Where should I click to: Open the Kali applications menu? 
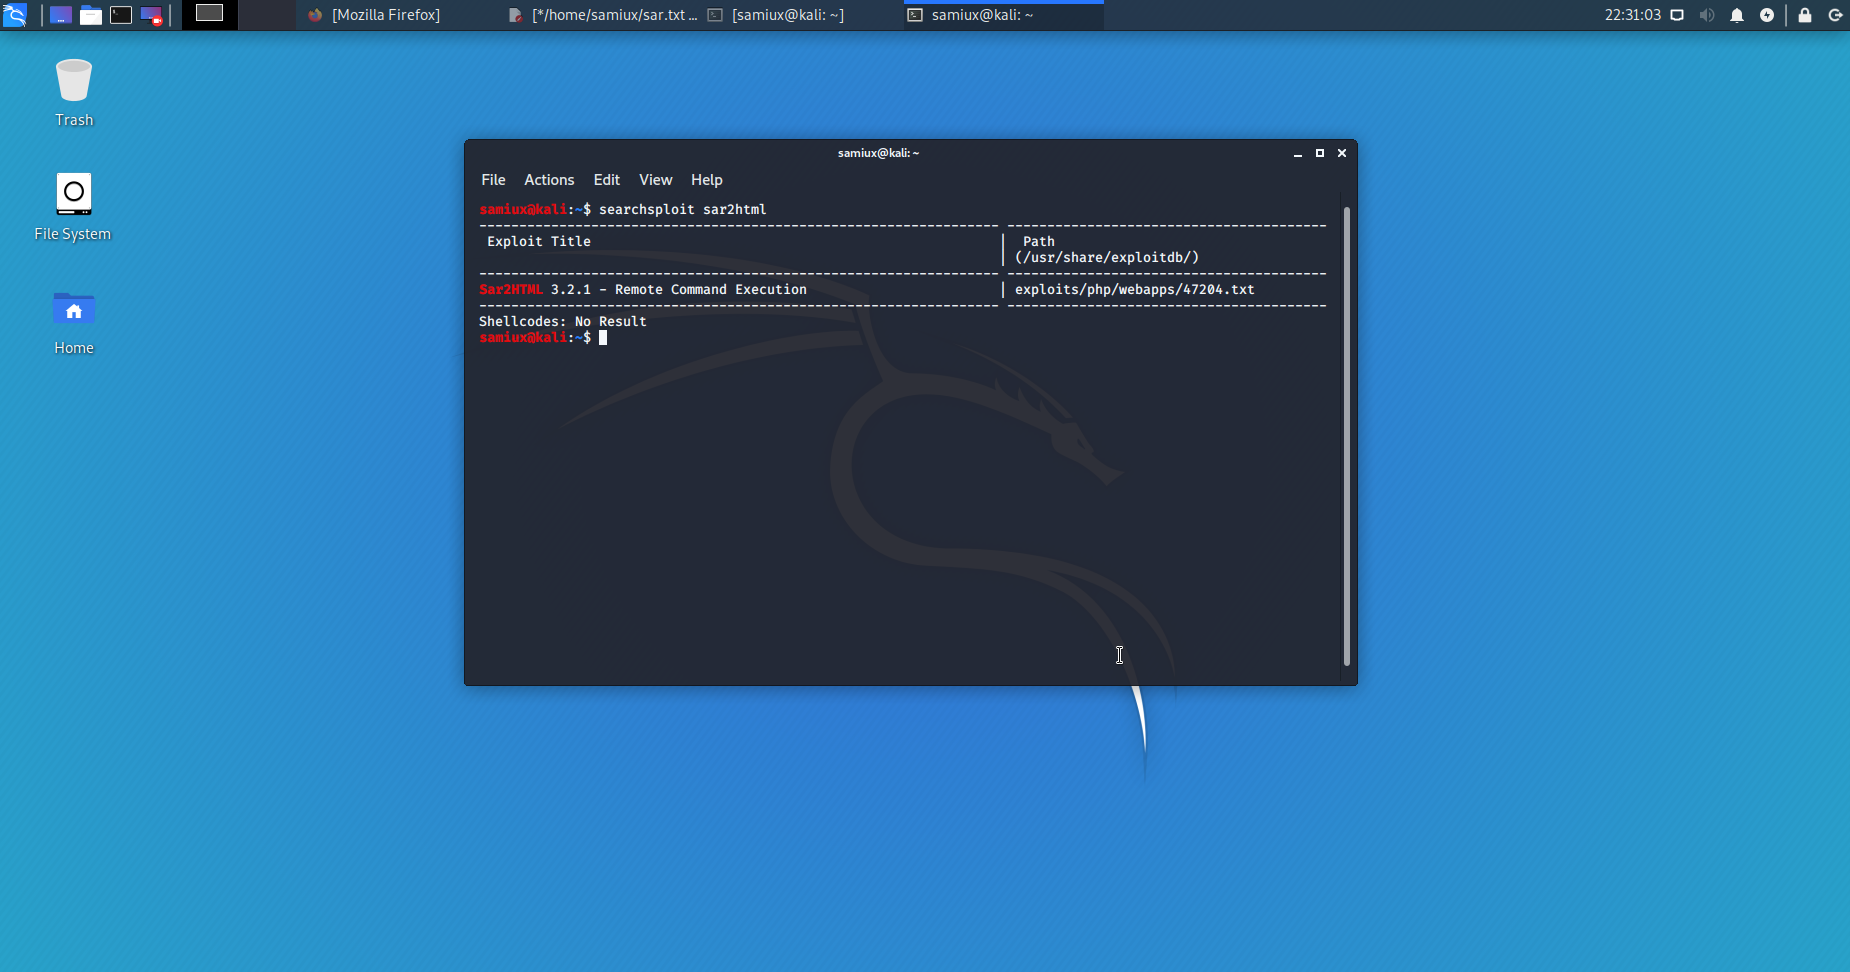(15, 15)
